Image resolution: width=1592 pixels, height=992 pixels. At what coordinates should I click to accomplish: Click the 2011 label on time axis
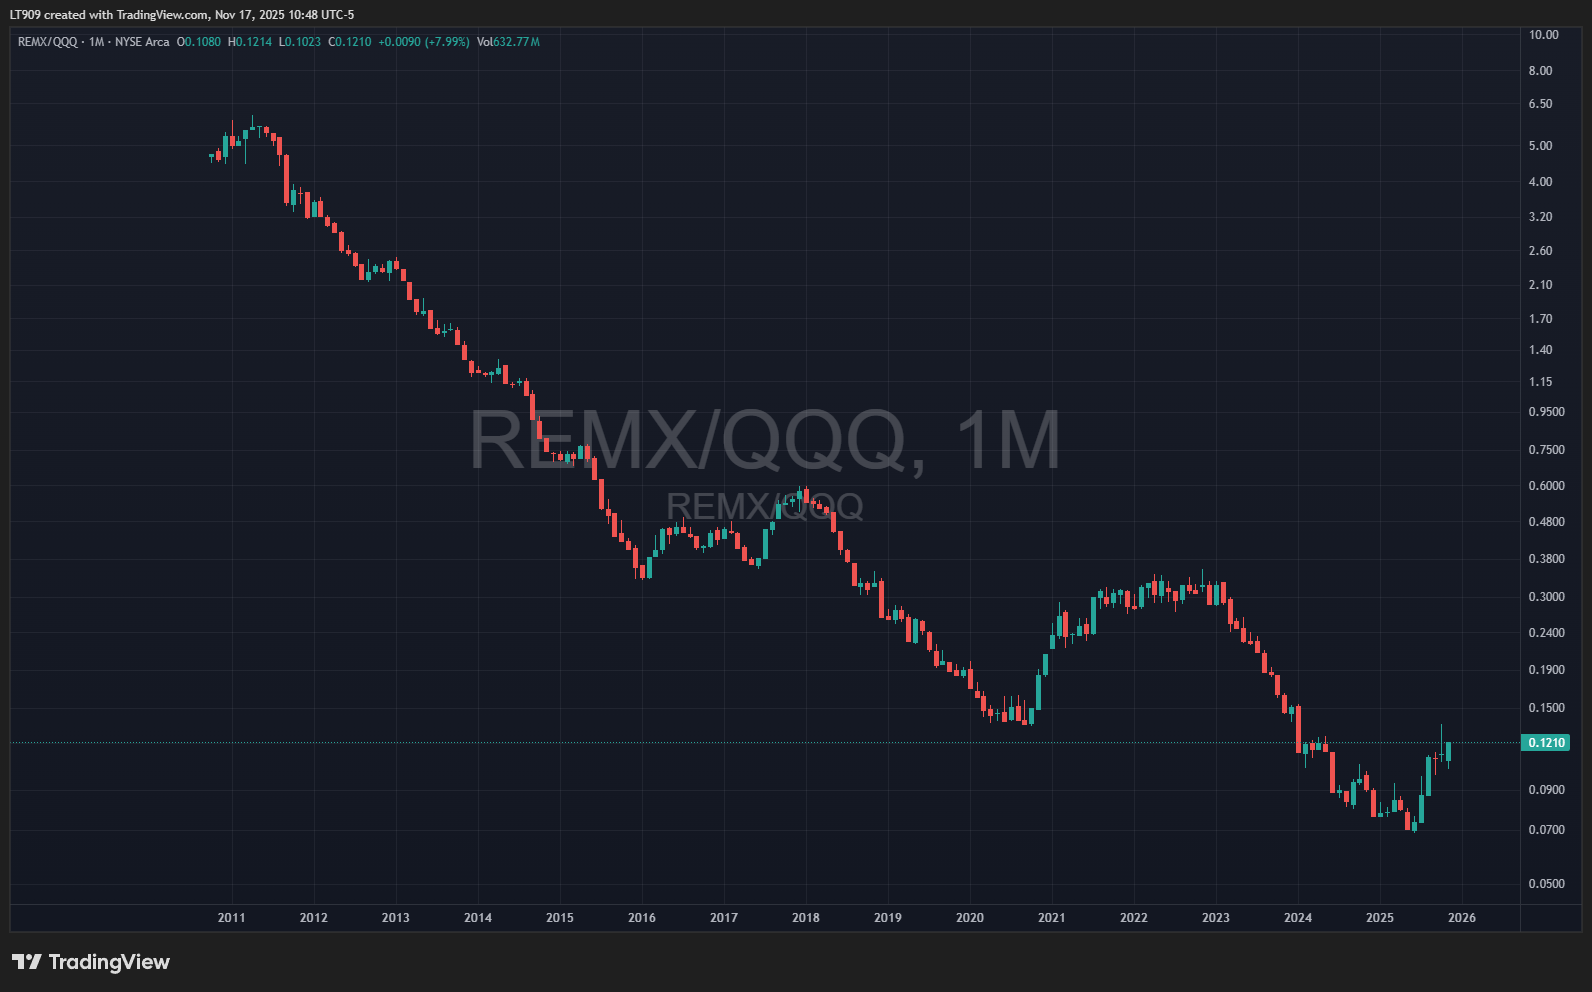pos(232,918)
